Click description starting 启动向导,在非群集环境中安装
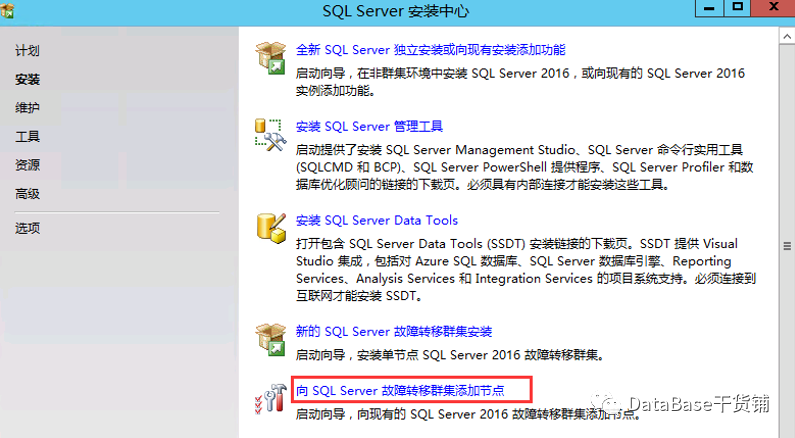795x438 pixels. (520, 82)
